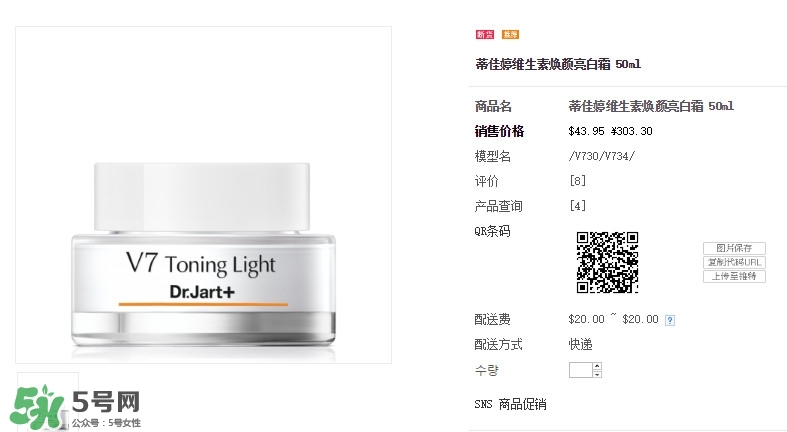Click the bold product title heading

[x=558, y=64]
